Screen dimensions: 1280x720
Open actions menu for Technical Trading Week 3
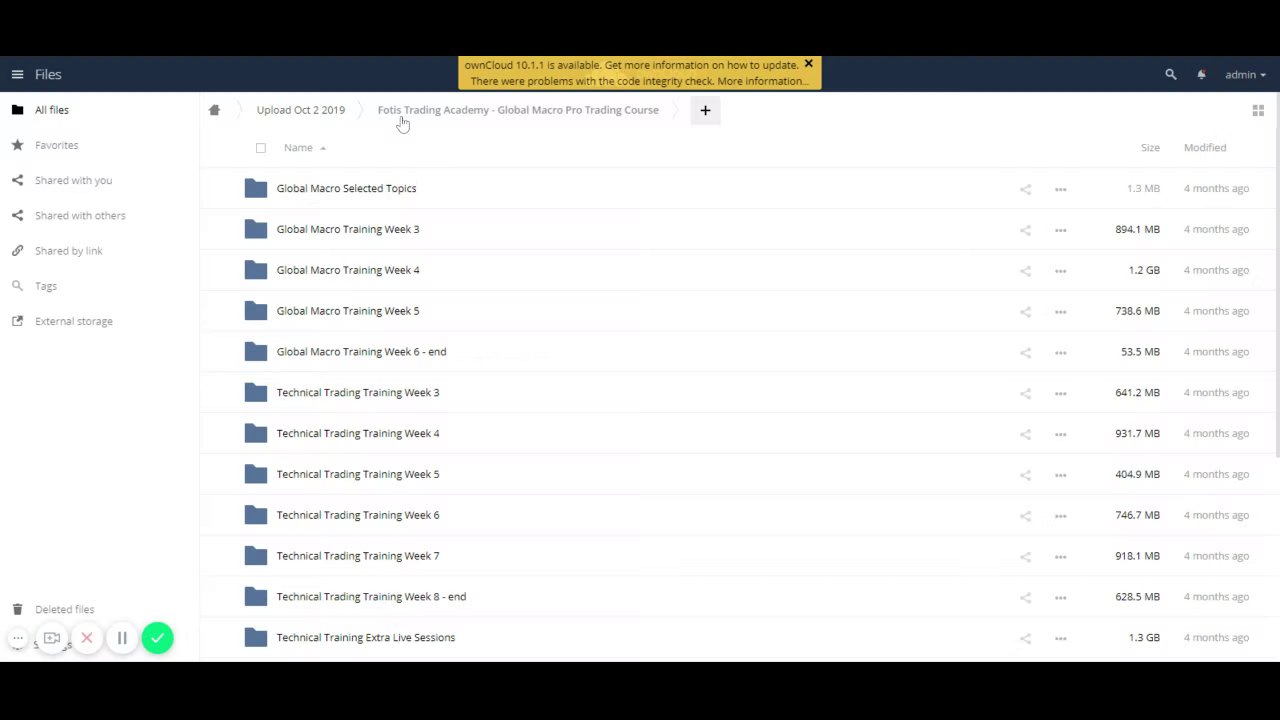click(x=1060, y=393)
